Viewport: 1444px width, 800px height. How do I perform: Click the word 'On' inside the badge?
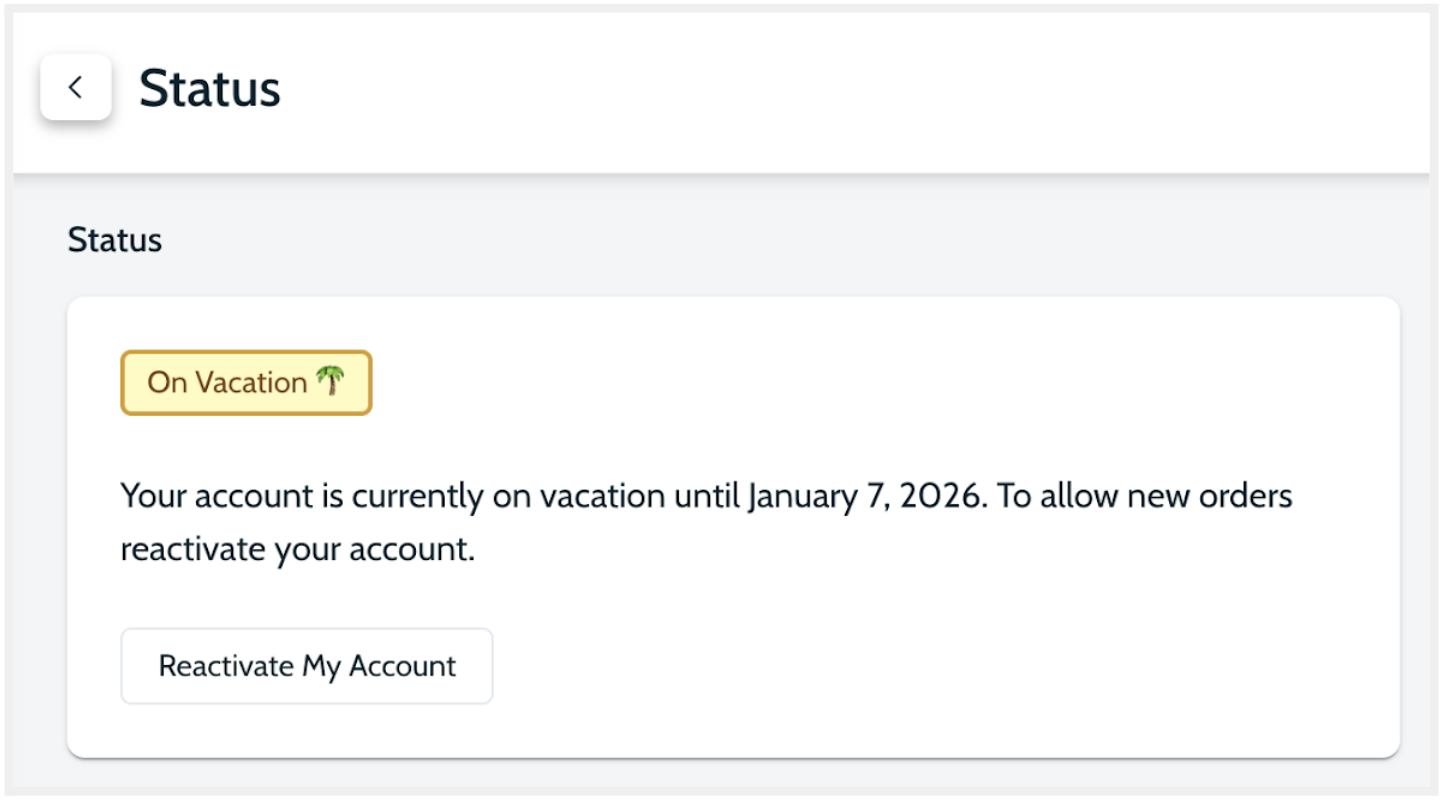(167, 382)
